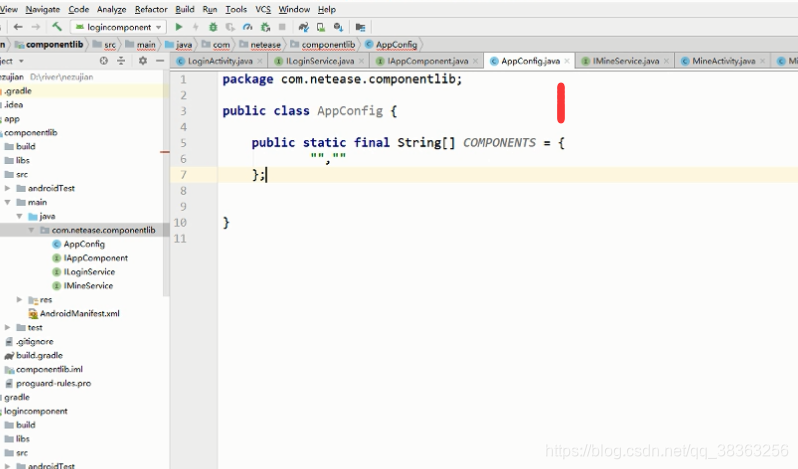Click src in the breadcrumb bar
Image resolution: width=798 pixels, height=469 pixels.
pyautogui.click(x=105, y=45)
